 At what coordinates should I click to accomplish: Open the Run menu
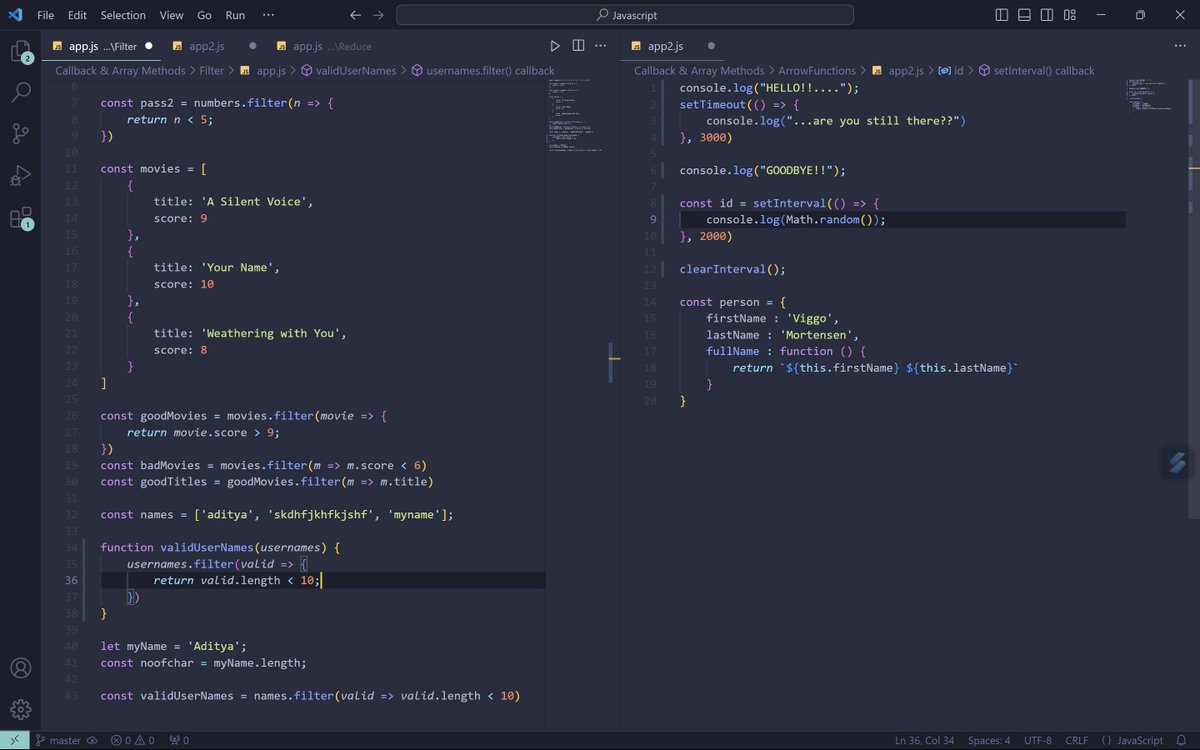coord(235,15)
